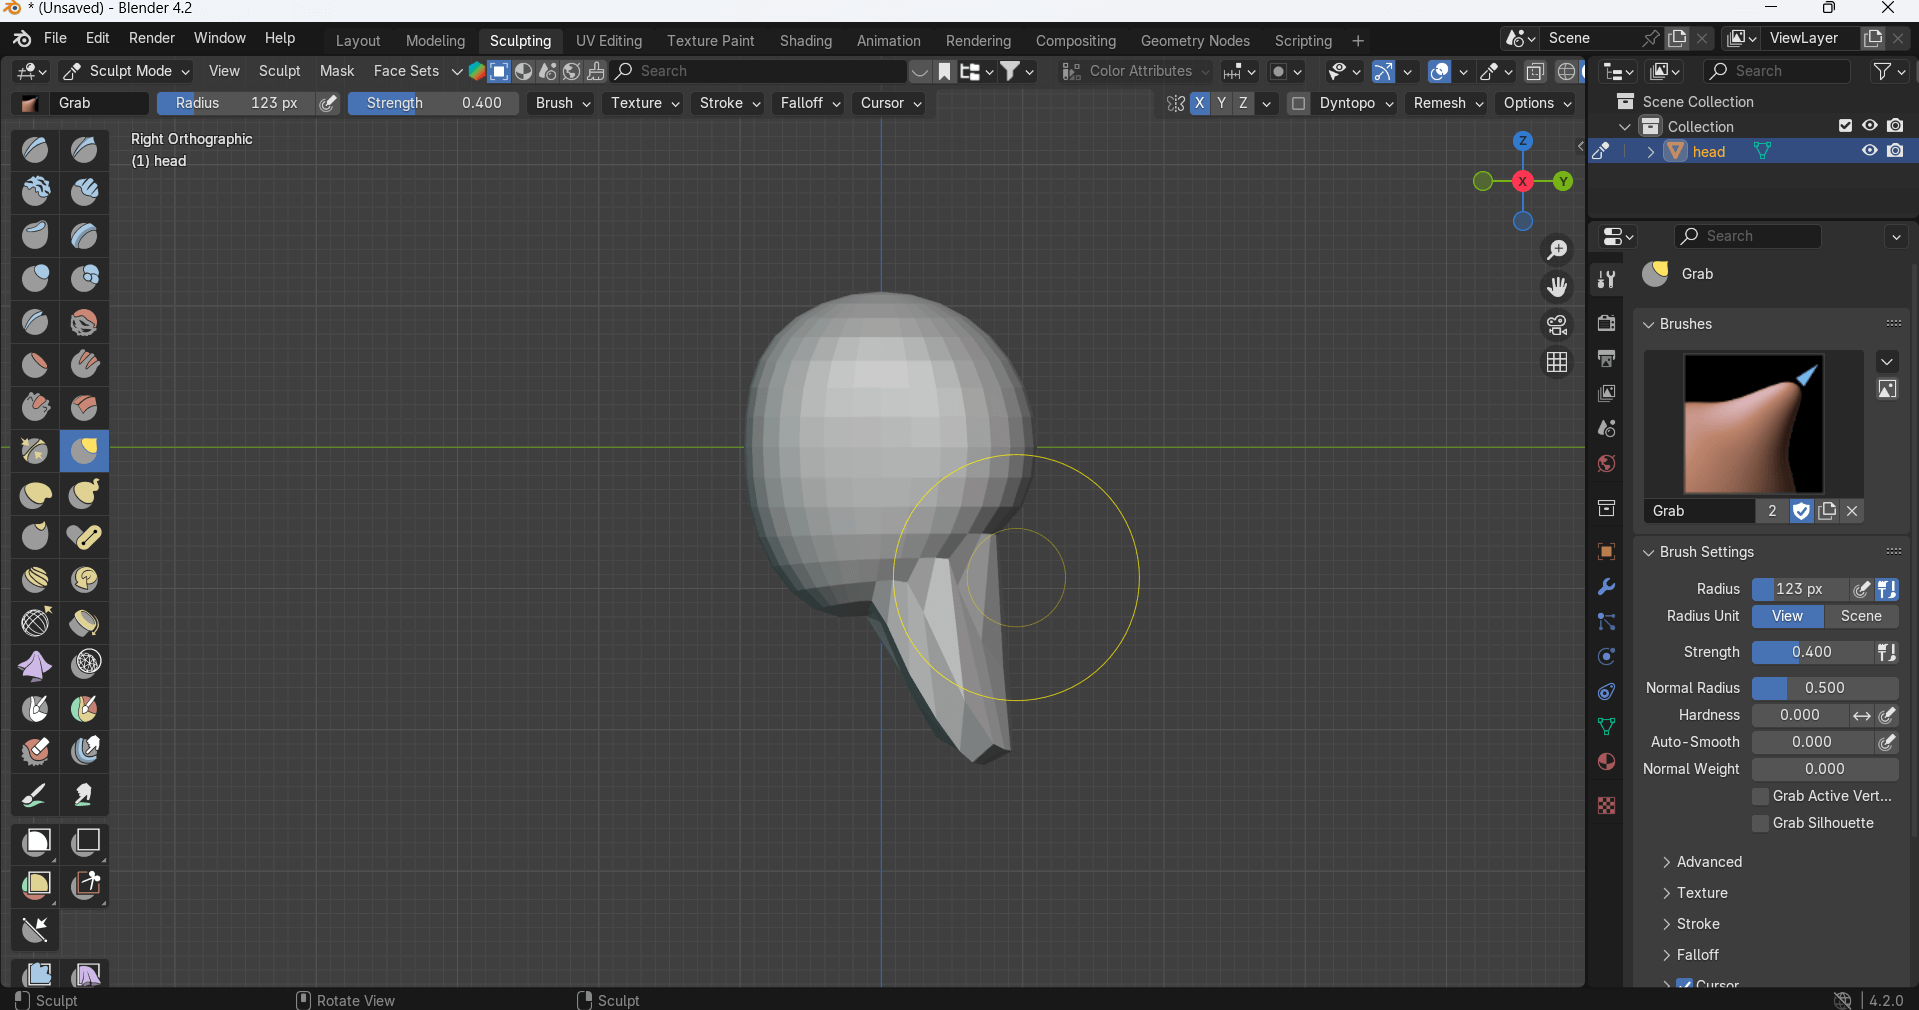Adjust Normal Radius slider in properties
This screenshot has width=1919, height=1010.
coord(1825,688)
